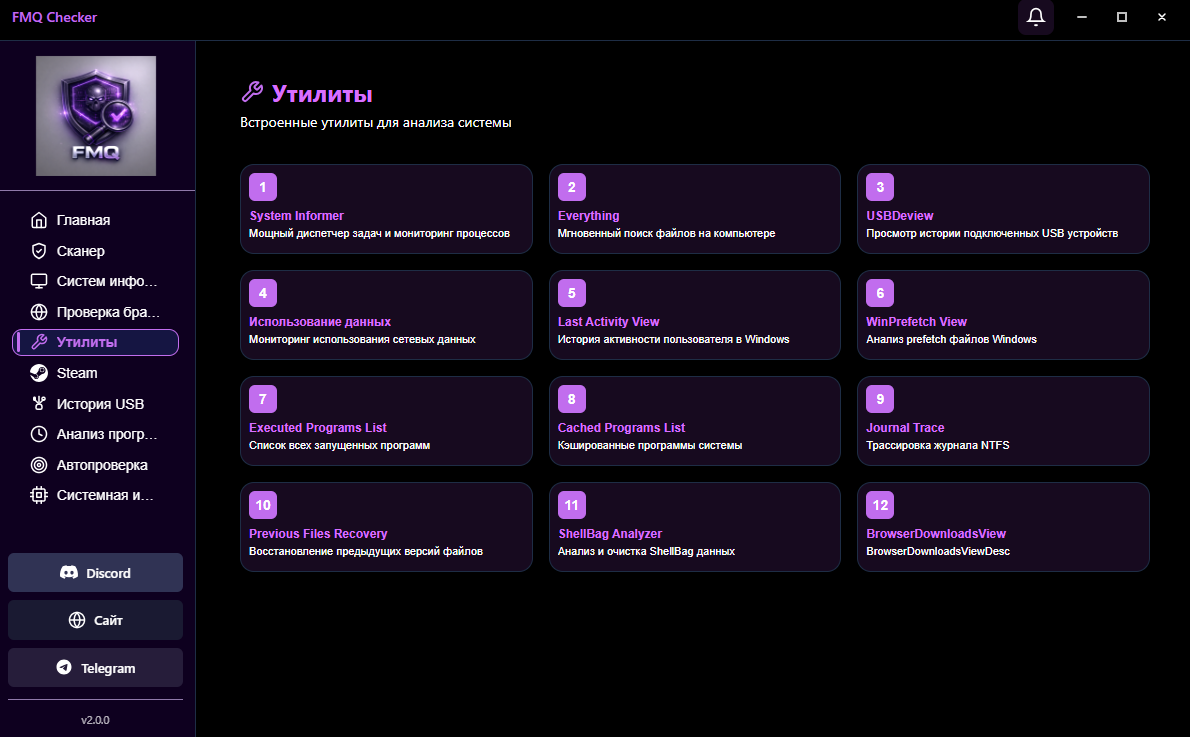Click the Telegram button

96,668
